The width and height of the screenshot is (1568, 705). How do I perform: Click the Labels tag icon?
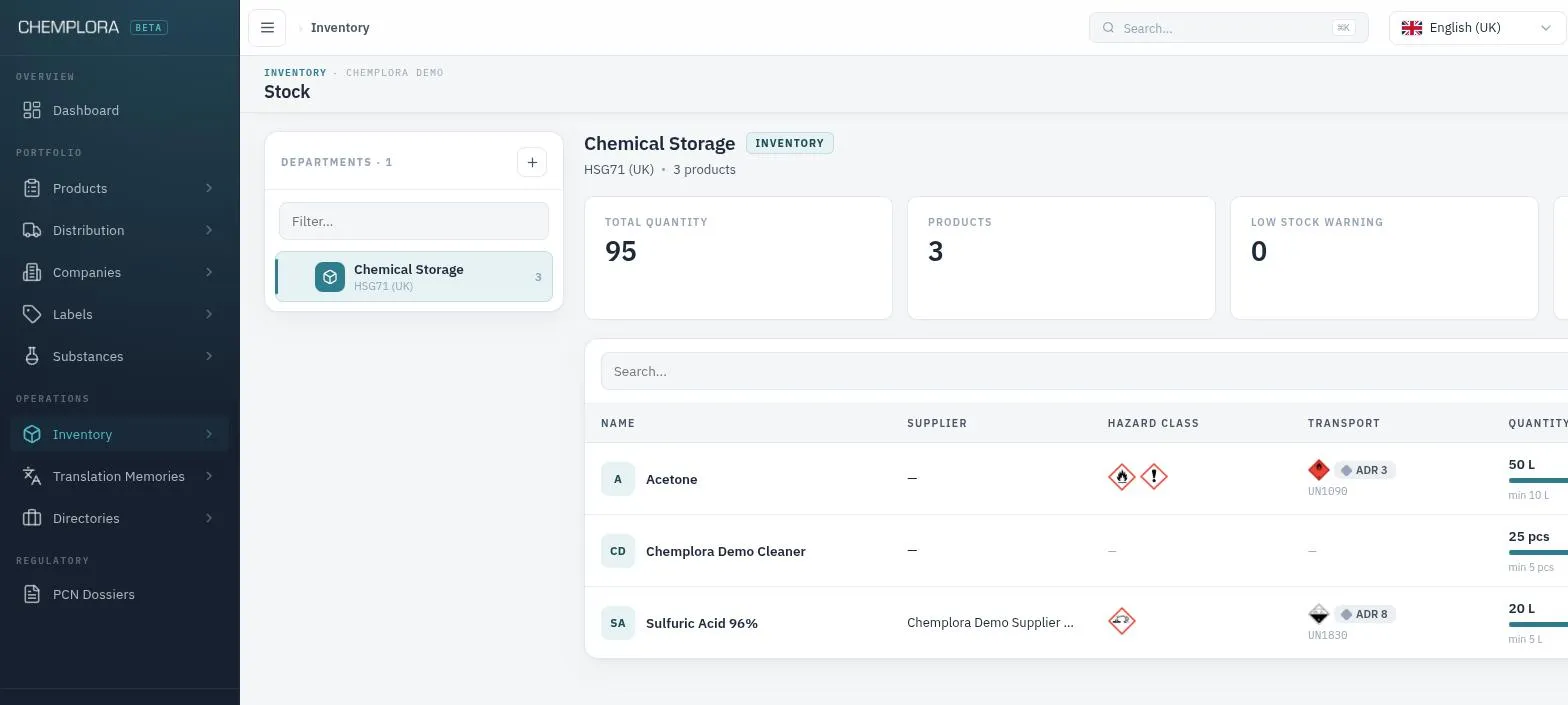[32, 314]
